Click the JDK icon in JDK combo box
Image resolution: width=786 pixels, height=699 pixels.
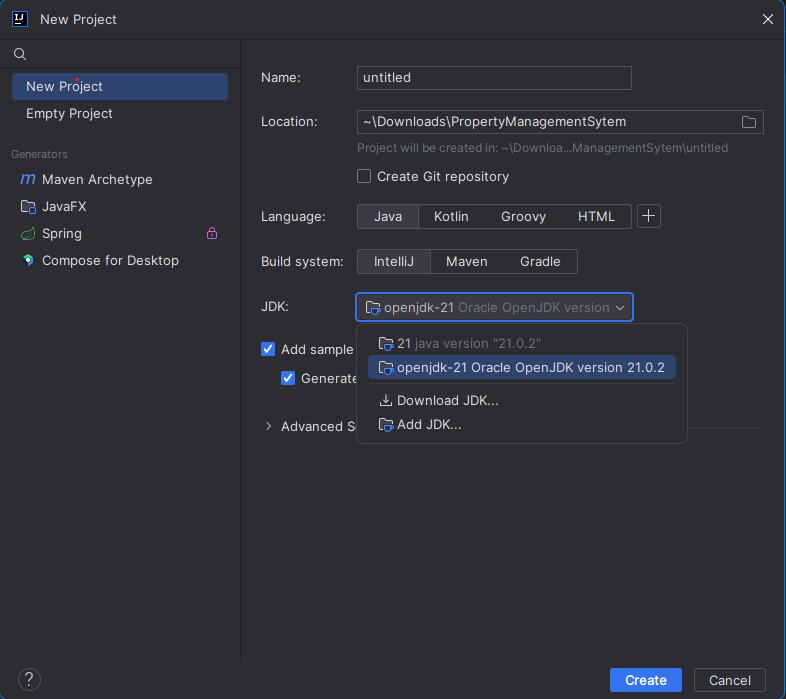[x=373, y=307]
